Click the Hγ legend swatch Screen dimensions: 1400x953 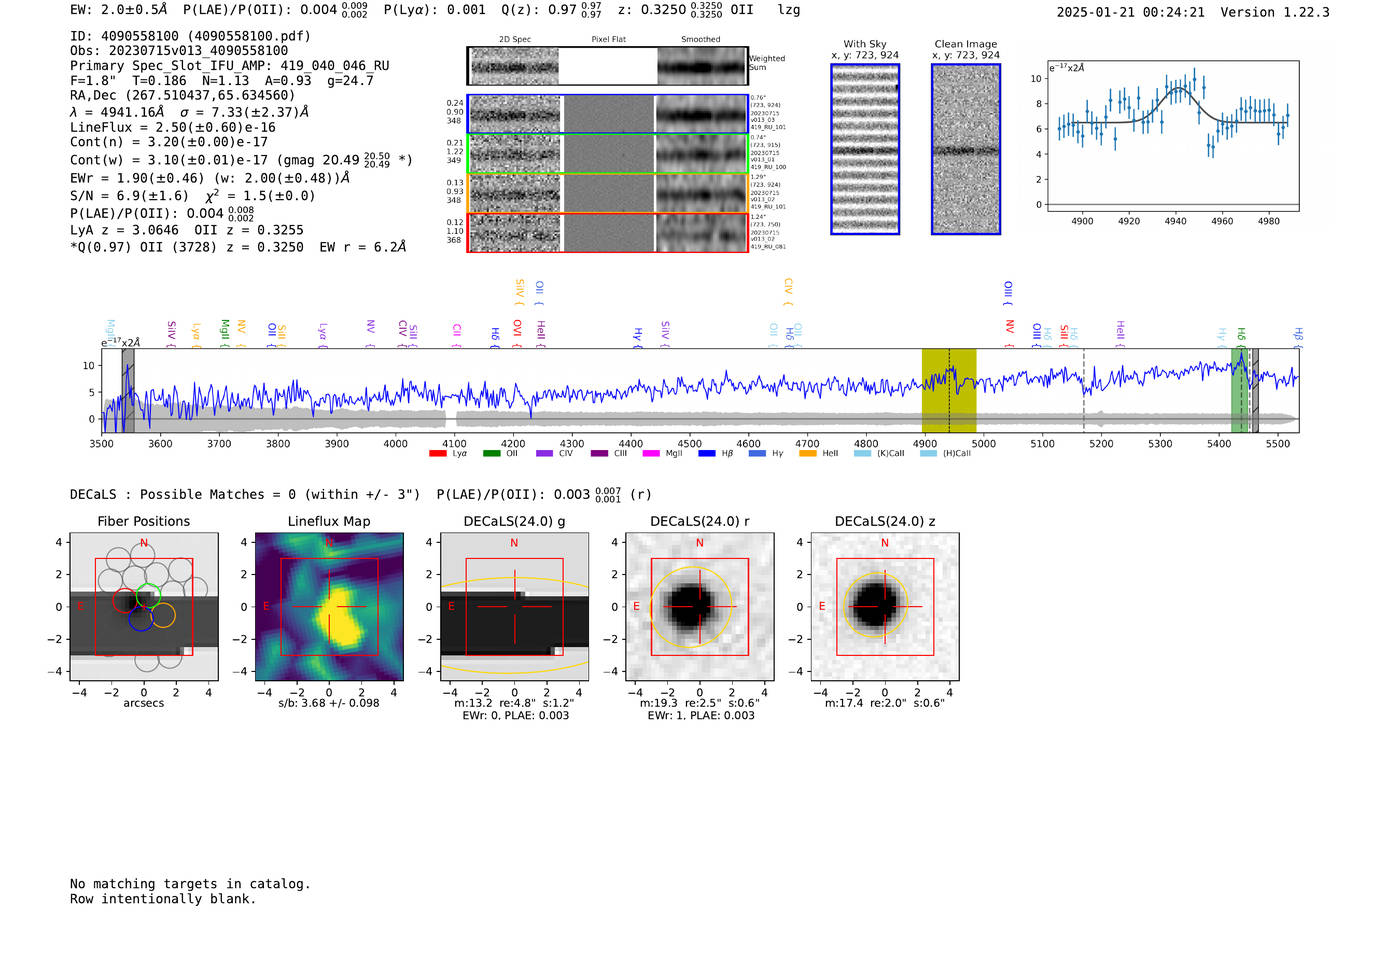point(757,453)
